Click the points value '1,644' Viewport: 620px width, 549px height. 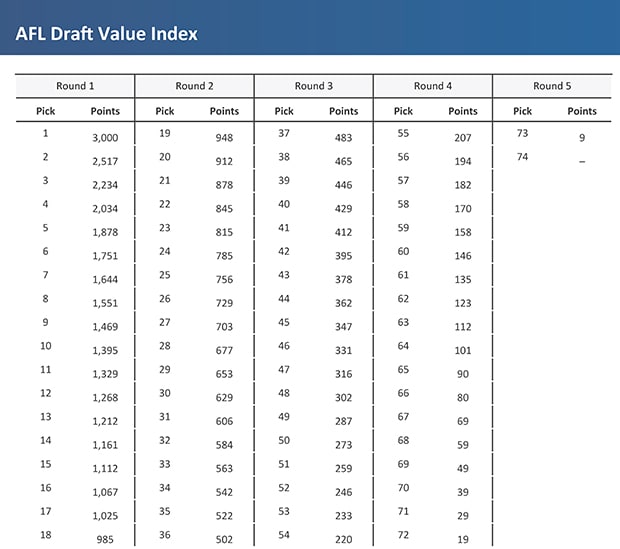coord(105,280)
